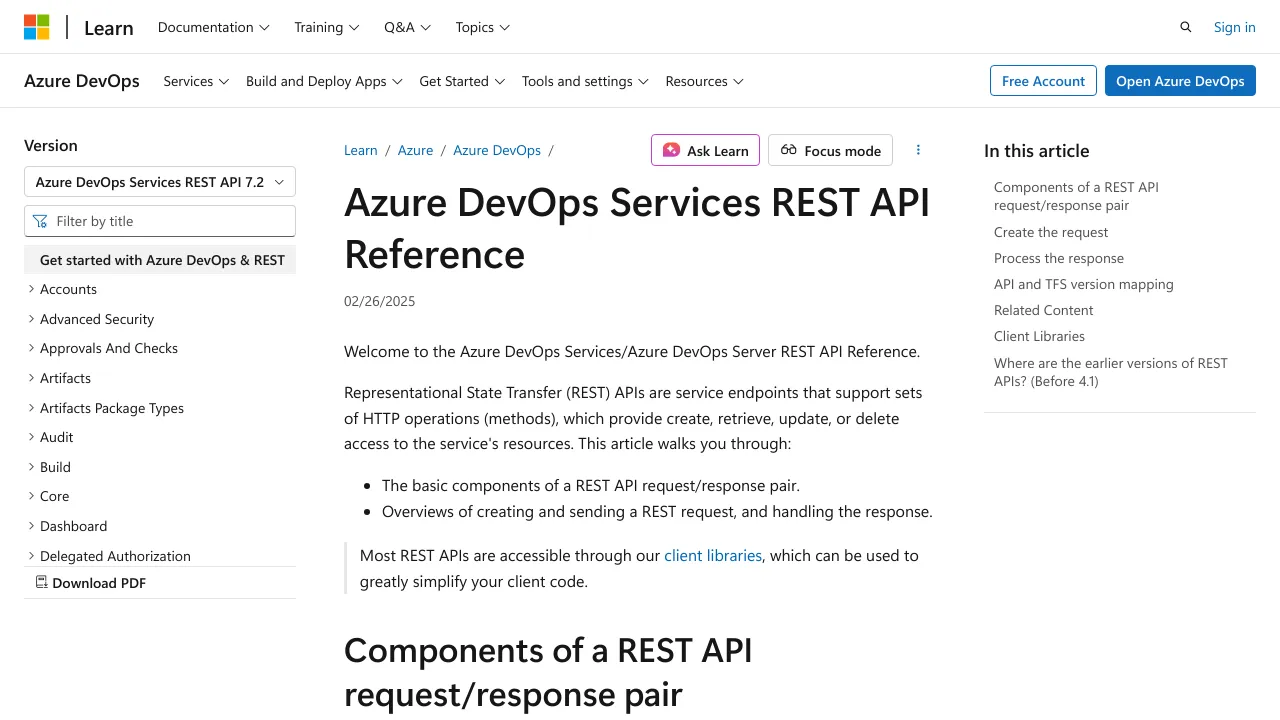Click the filter icon in title filter
The image size is (1280, 720).
click(x=40, y=221)
